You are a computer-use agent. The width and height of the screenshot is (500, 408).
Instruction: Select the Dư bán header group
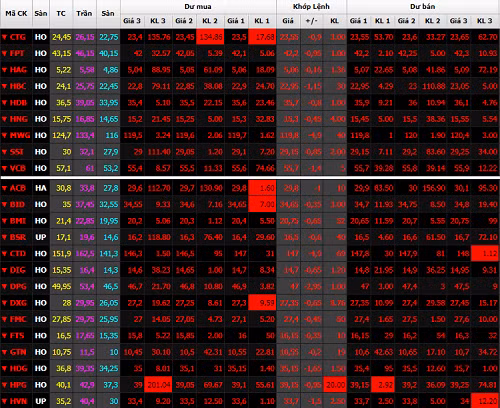[x=423, y=7]
